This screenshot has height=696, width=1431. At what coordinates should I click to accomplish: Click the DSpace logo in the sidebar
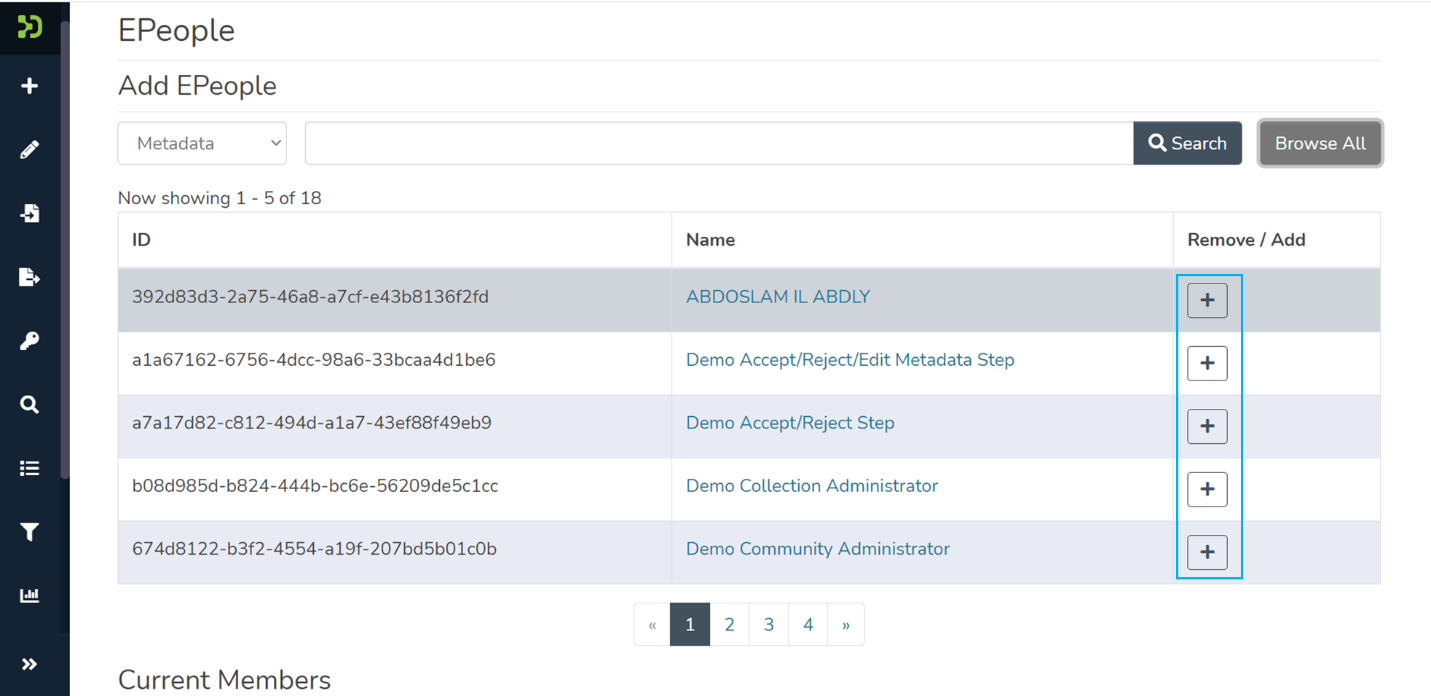tap(30, 27)
